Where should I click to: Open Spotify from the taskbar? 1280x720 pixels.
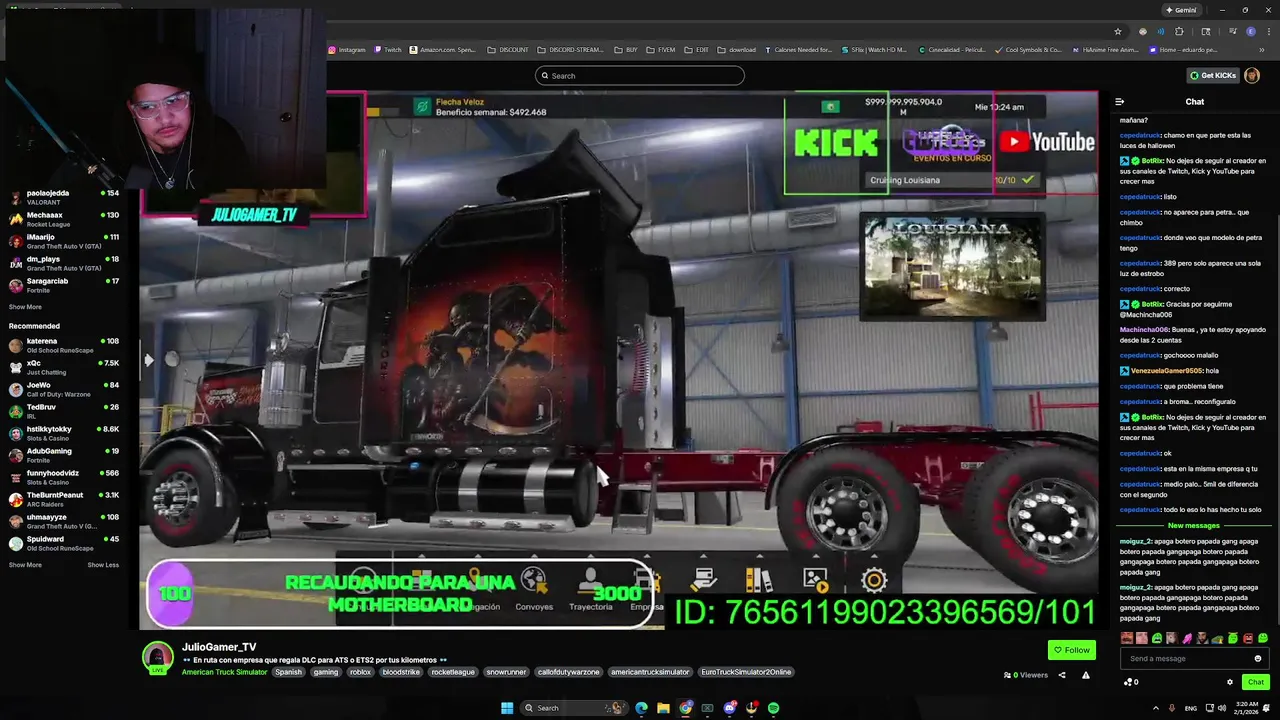point(773,708)
